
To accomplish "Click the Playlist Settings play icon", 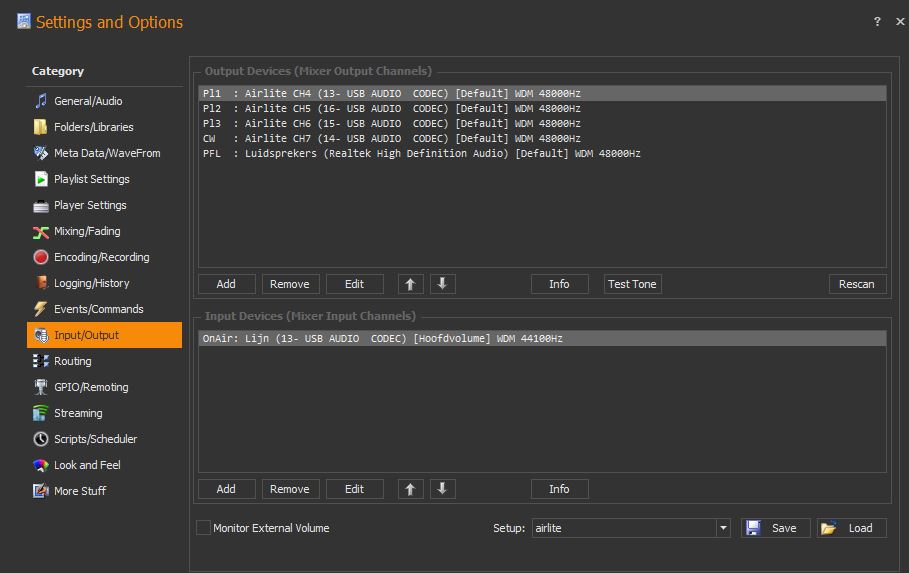I will tap(41, 179).
